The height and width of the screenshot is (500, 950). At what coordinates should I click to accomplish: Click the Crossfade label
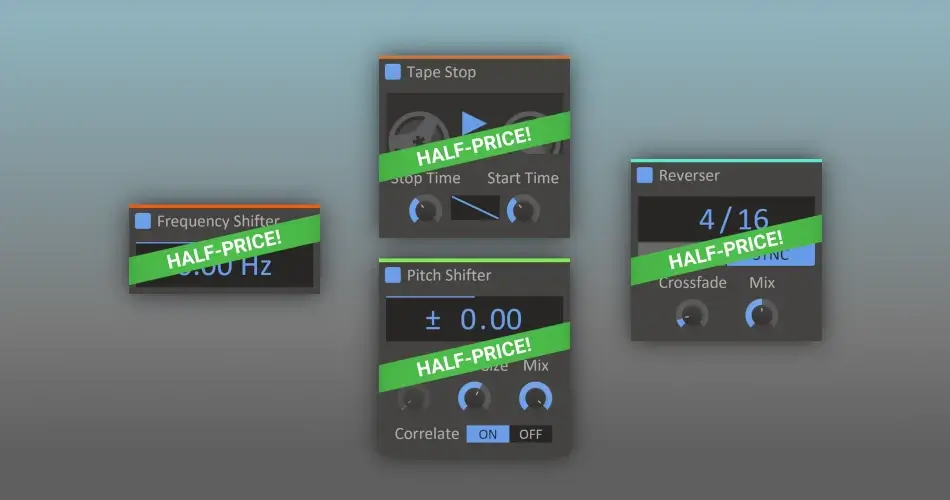693,282
